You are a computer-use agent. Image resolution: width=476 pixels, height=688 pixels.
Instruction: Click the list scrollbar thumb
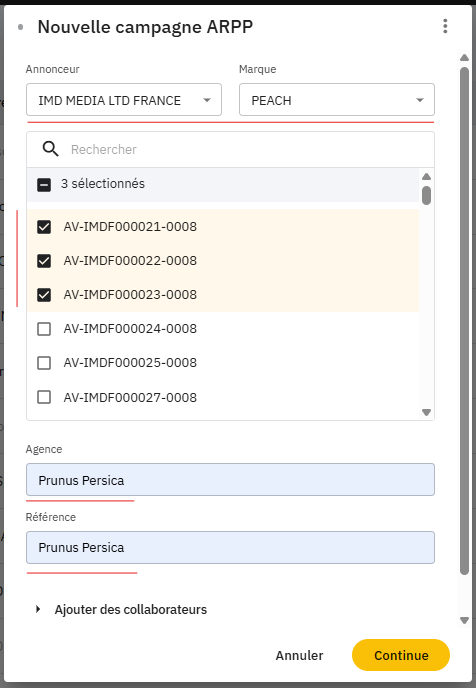pos(426,195)
